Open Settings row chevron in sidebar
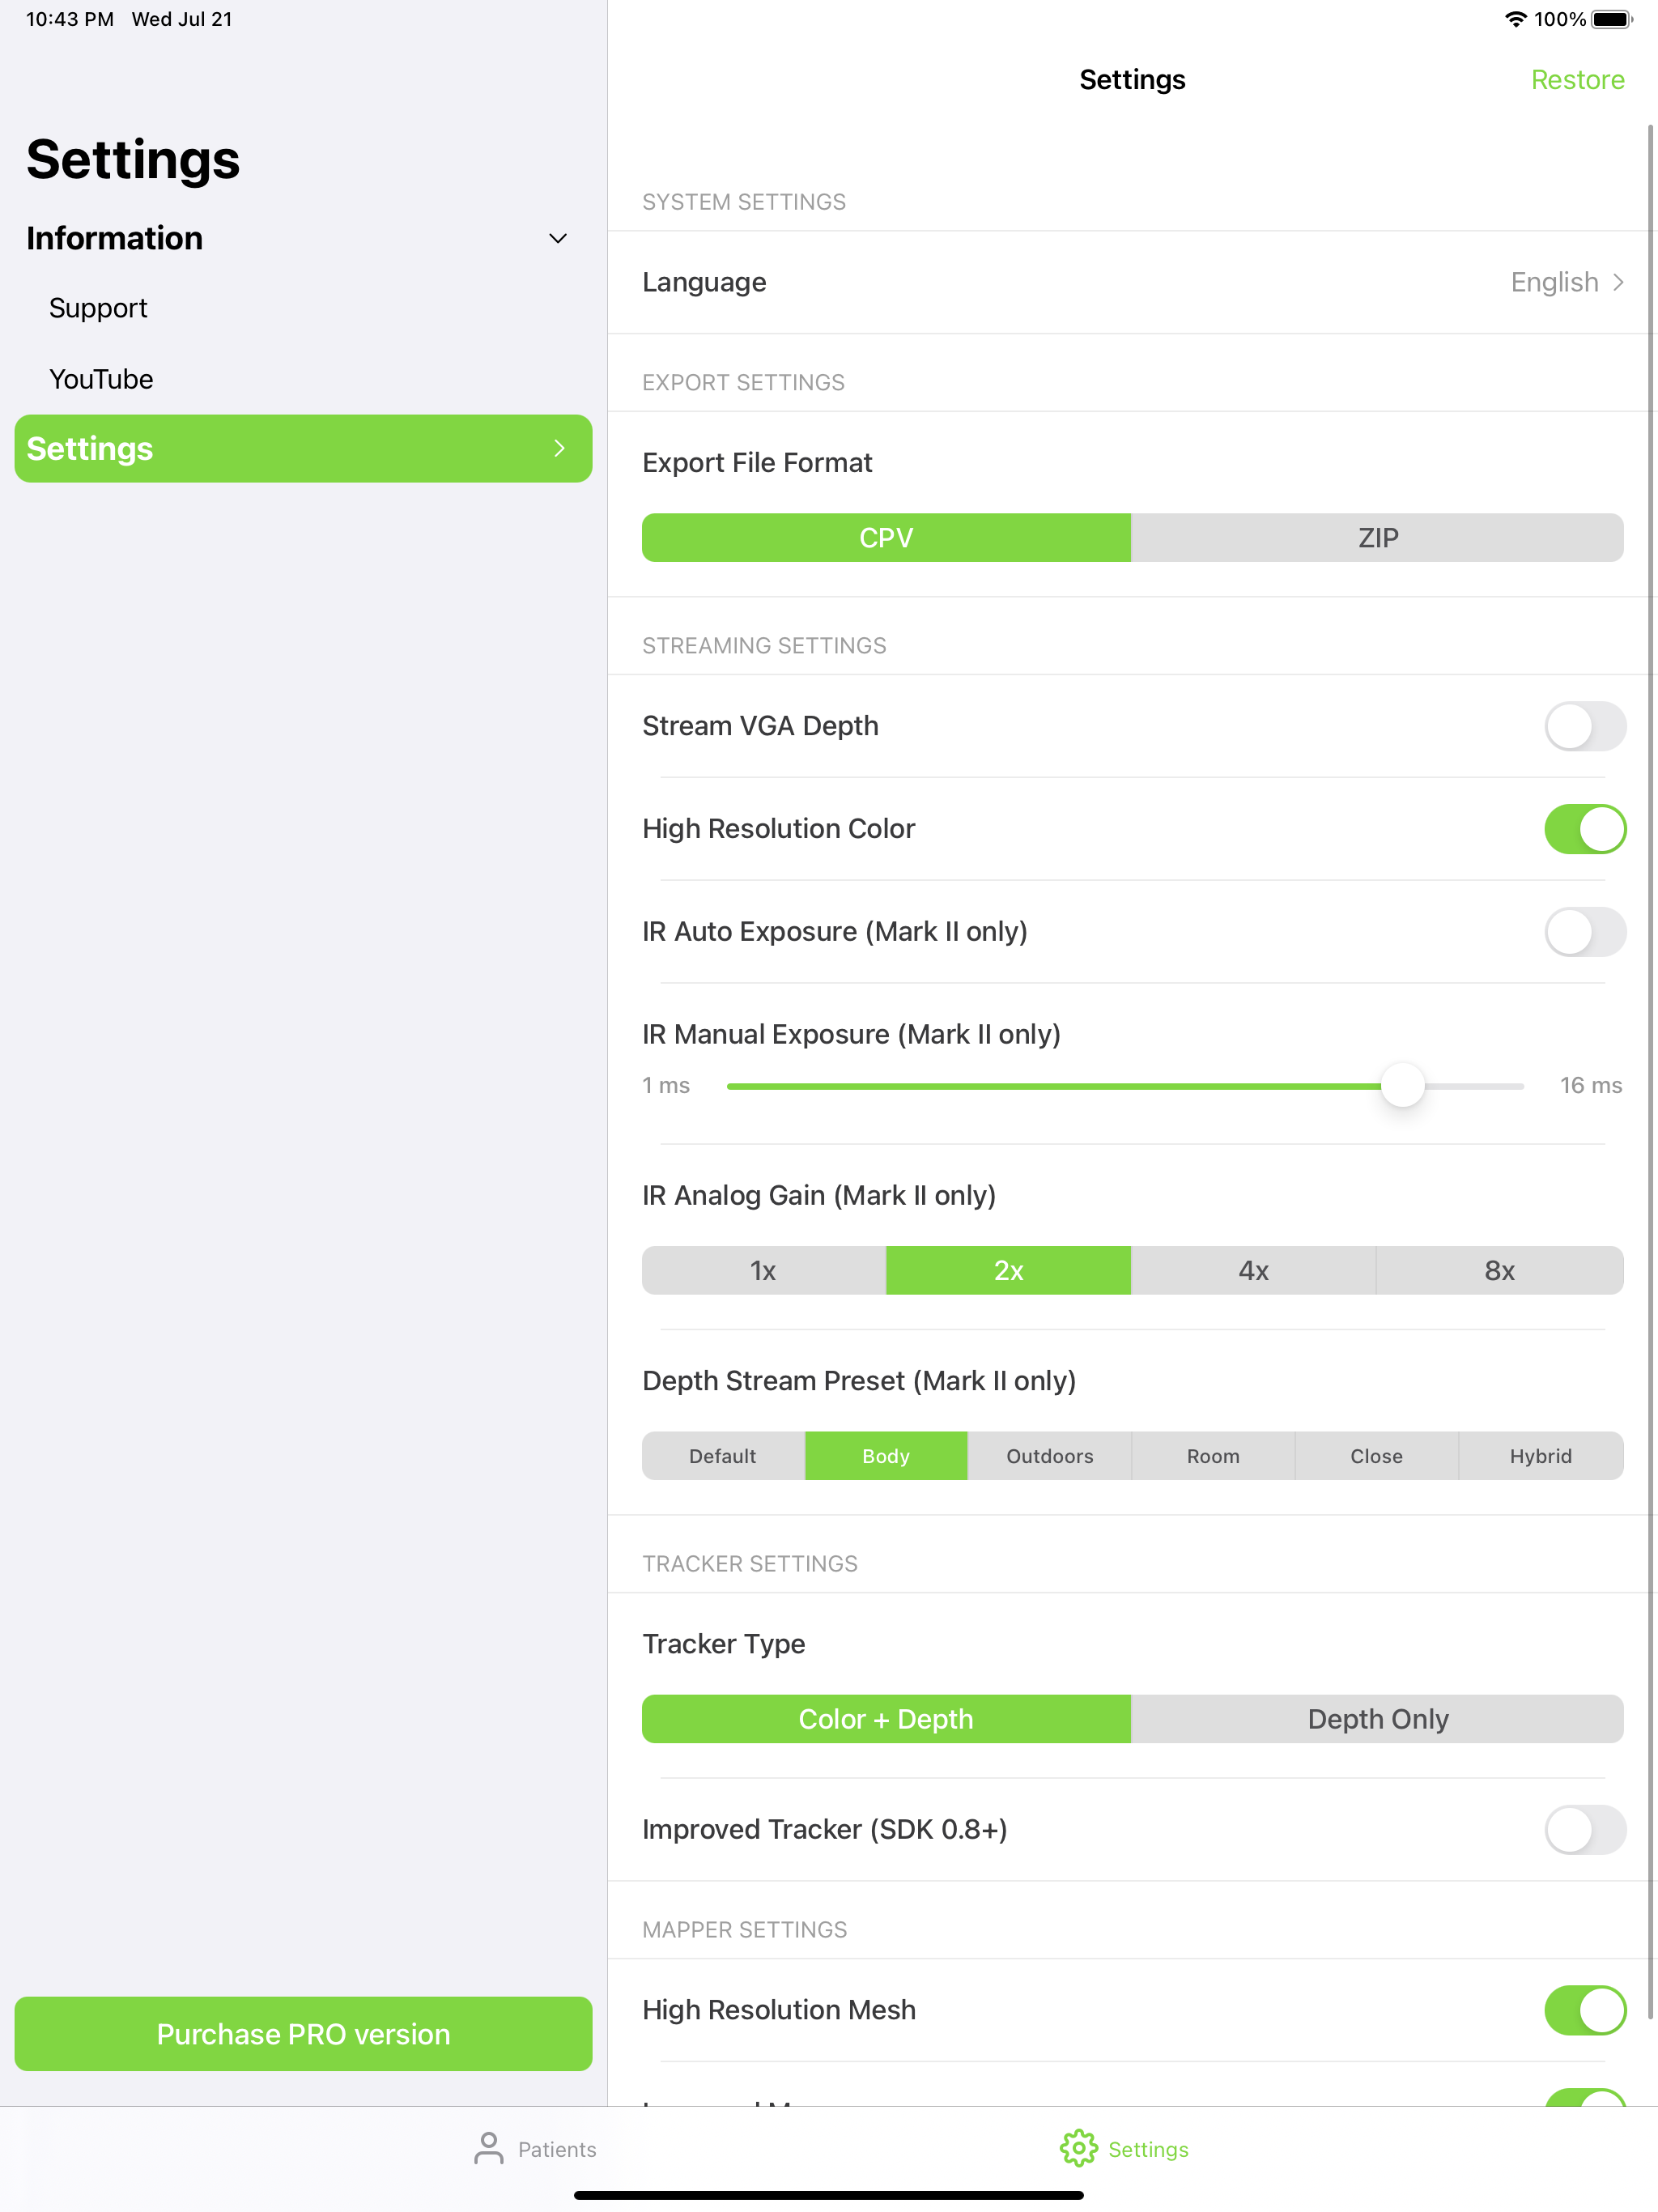This screenshot has height=2212, width=1658. [559, 449]
